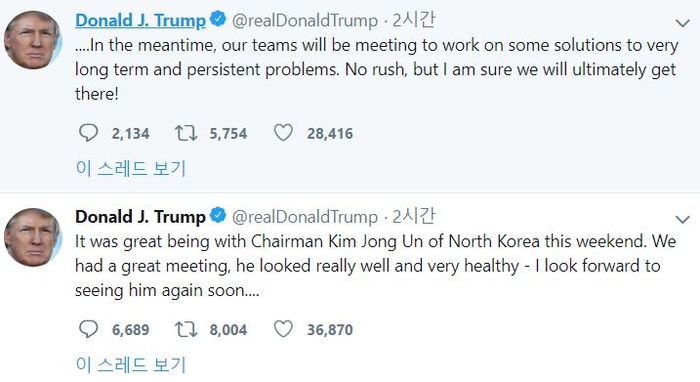Open '이 스레드 보기' link under first tweet
Viewport: 700px width, 382px height.
tap(130, 169)
